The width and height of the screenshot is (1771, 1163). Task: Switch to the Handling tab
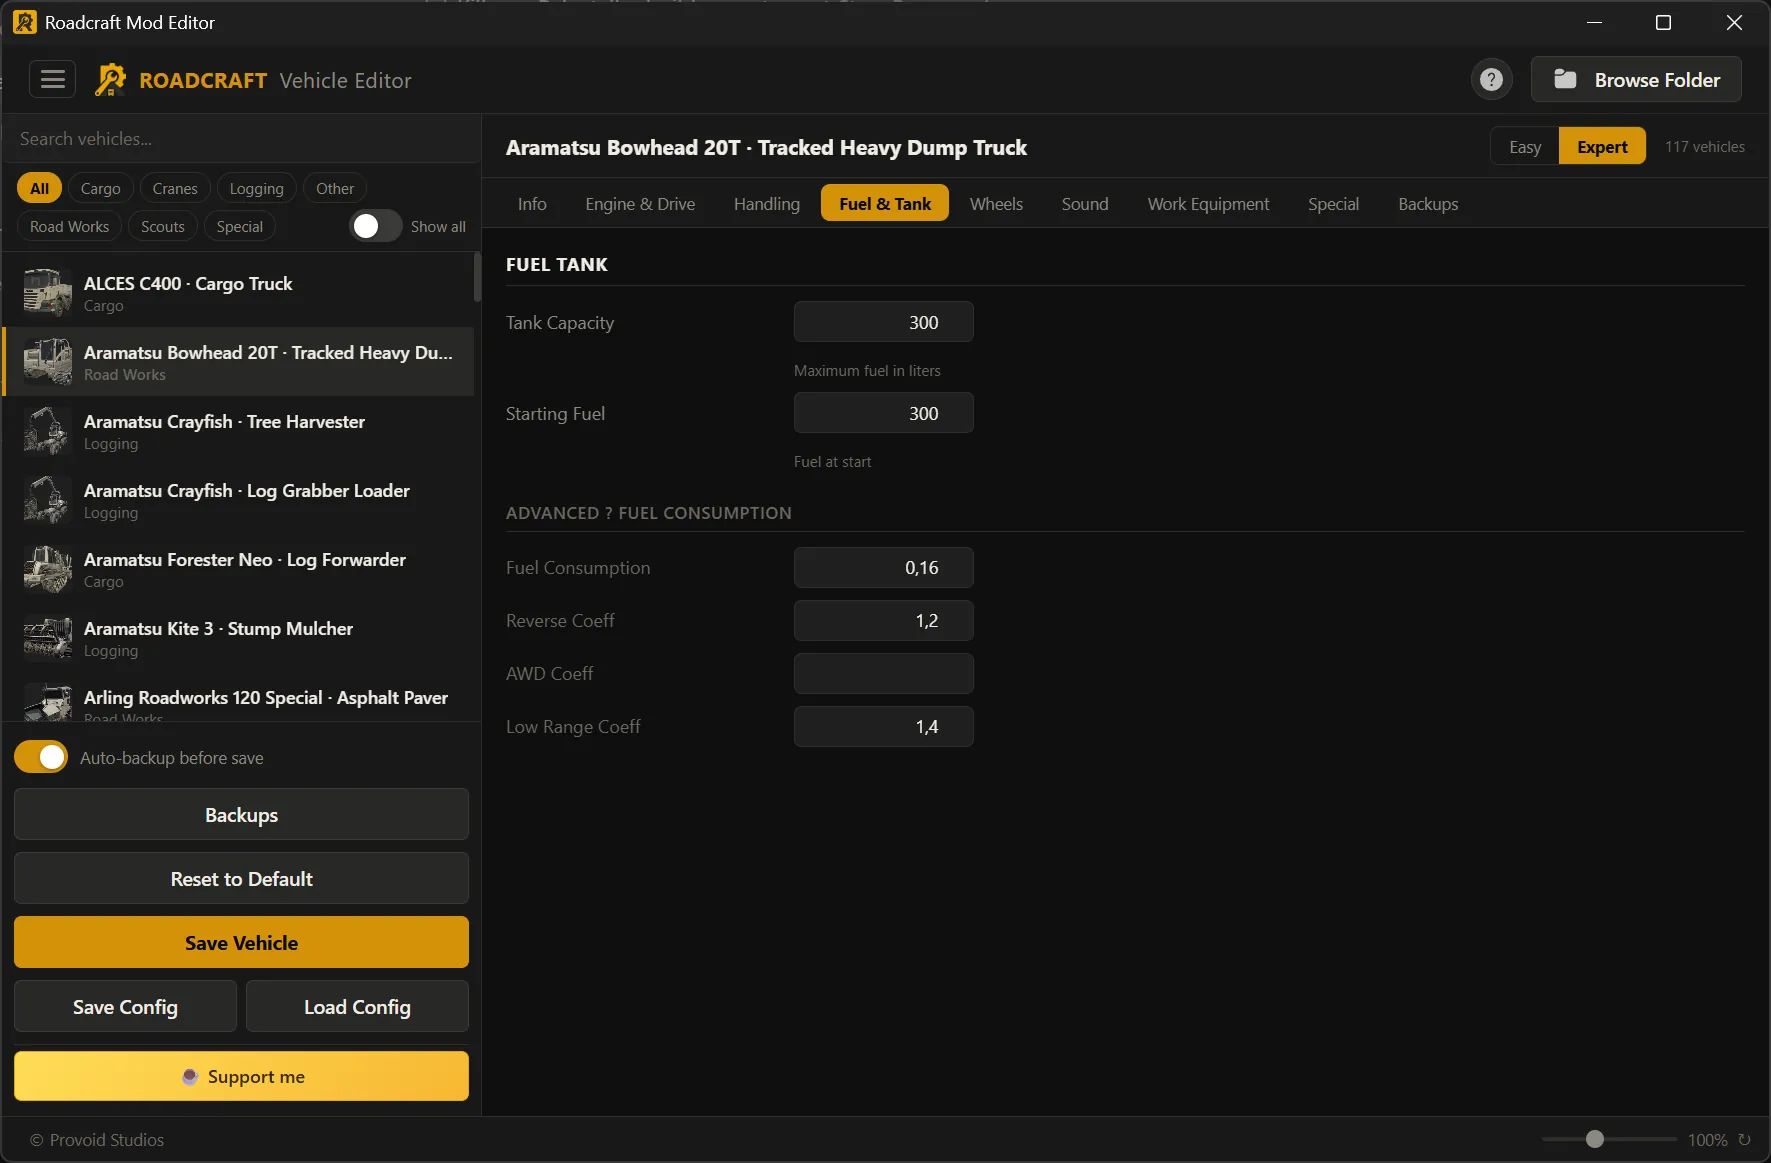click(767, 203)
